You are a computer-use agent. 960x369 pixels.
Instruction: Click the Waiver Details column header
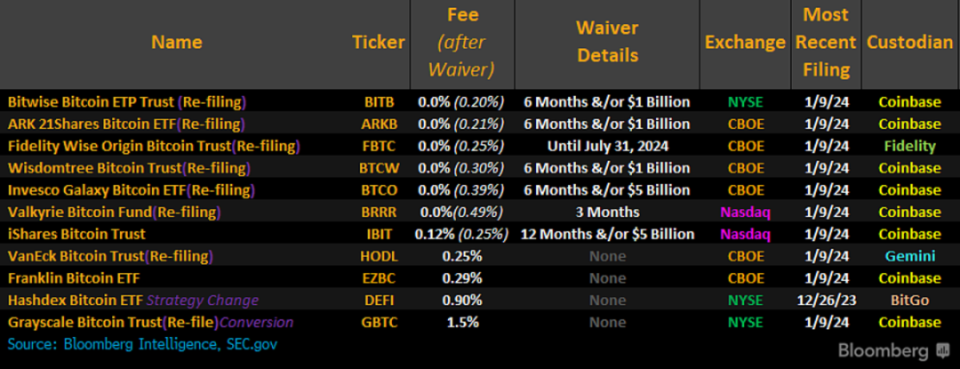coord(607,42)
